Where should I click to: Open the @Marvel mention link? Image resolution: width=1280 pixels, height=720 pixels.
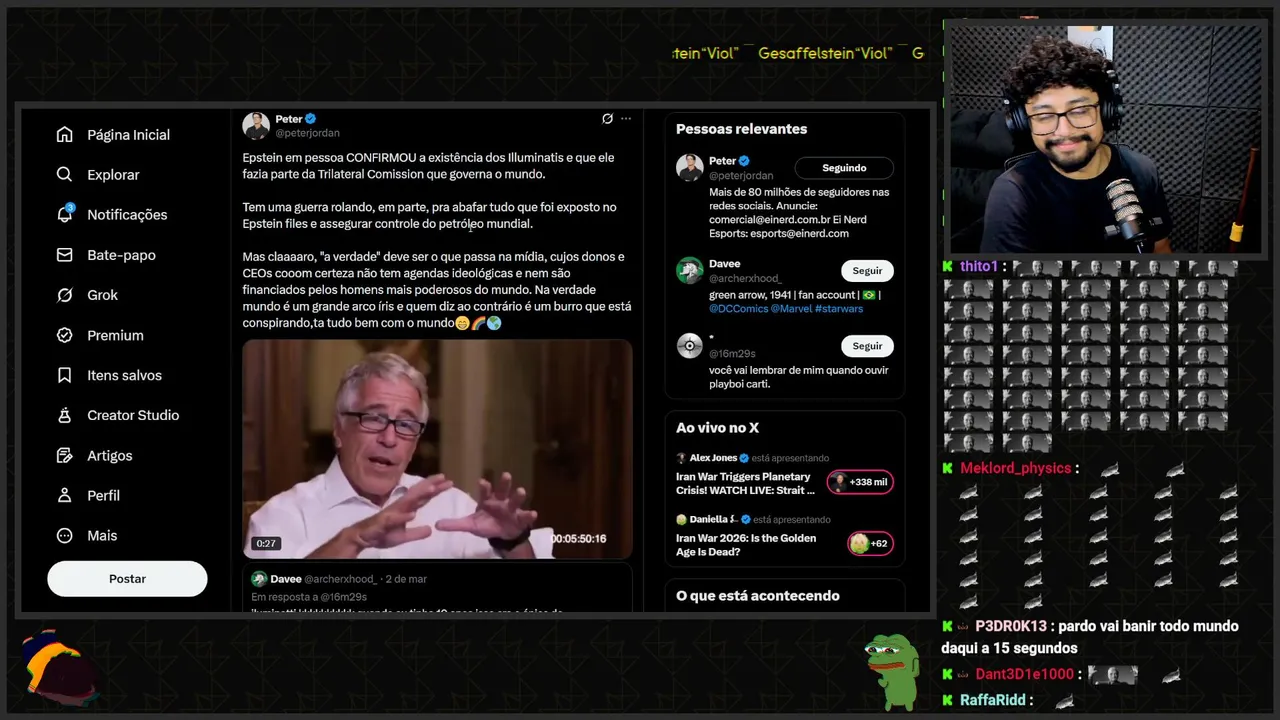point(791,309)
